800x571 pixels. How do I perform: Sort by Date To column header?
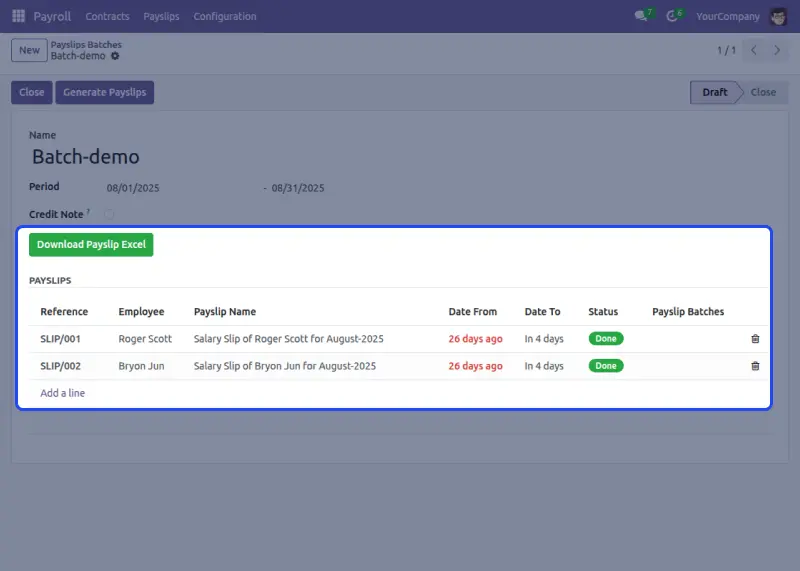tap(542, 312)
